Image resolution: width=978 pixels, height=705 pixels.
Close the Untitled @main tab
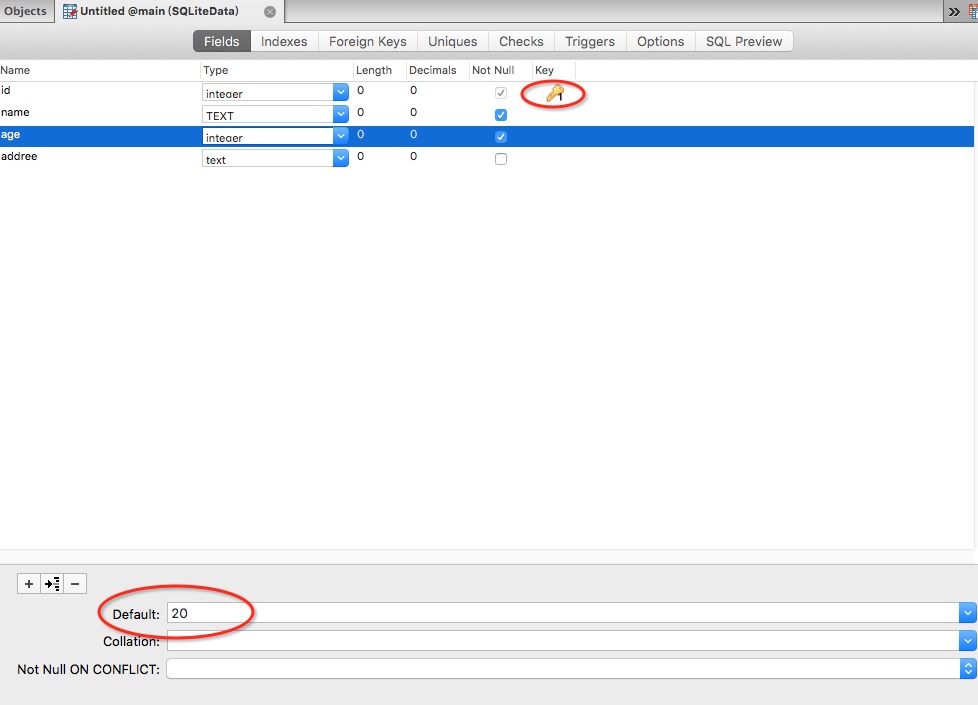270,12
